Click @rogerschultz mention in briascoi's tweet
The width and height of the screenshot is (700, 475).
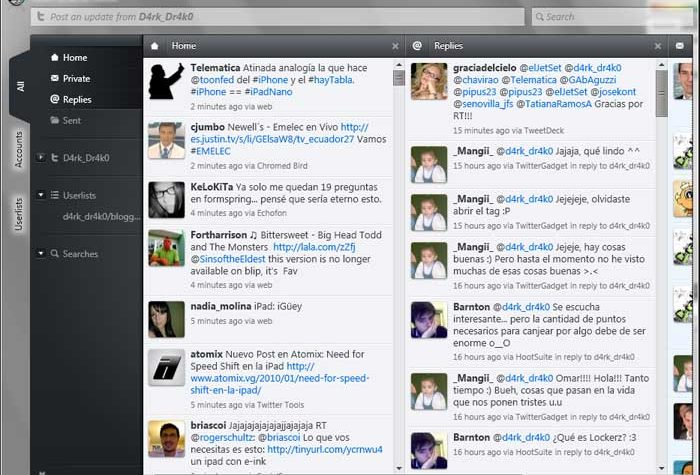(x=222, y=438)
